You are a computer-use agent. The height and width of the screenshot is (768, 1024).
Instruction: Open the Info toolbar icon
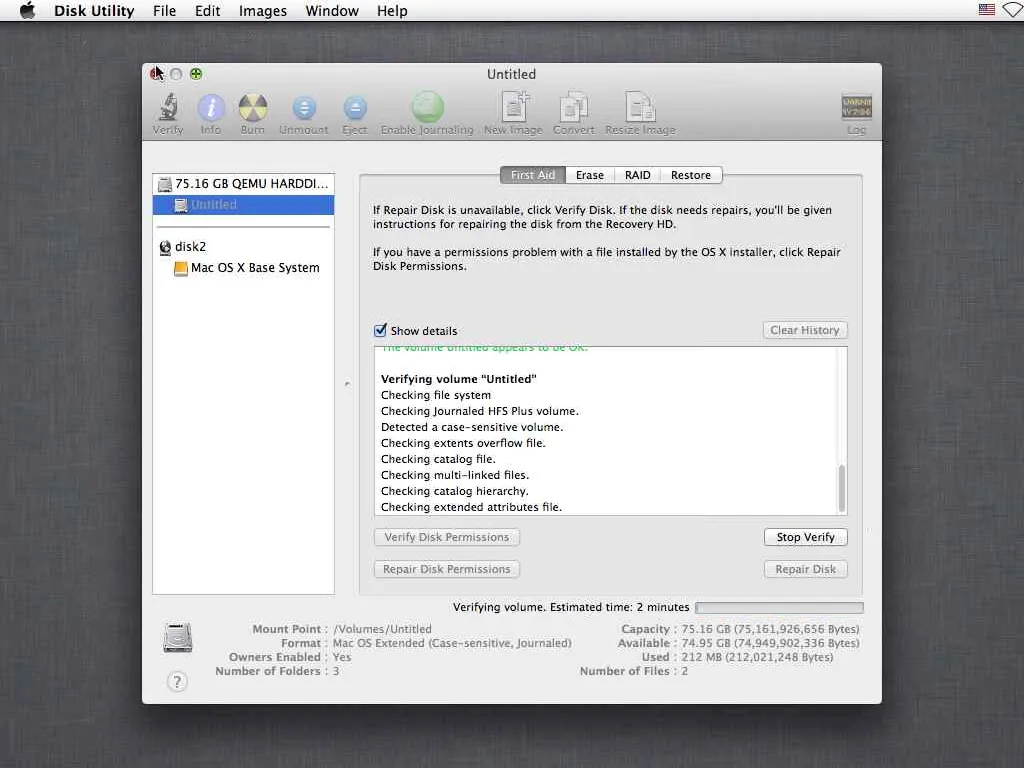210,108
